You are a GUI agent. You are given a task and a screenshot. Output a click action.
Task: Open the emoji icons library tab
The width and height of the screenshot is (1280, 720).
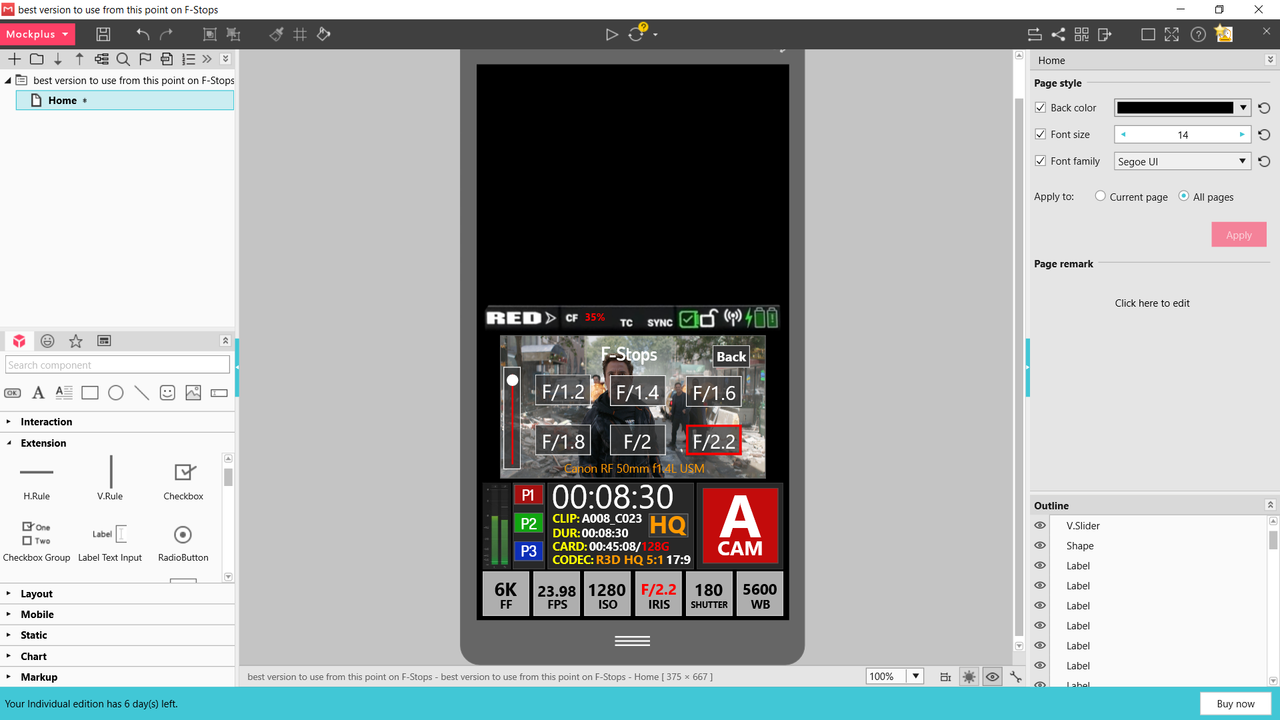47,341
